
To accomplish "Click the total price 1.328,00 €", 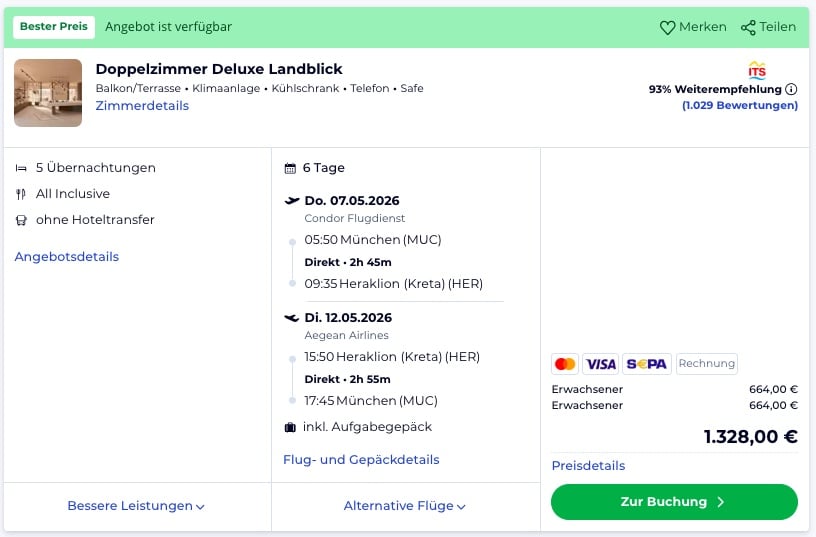I will (750, 437).
